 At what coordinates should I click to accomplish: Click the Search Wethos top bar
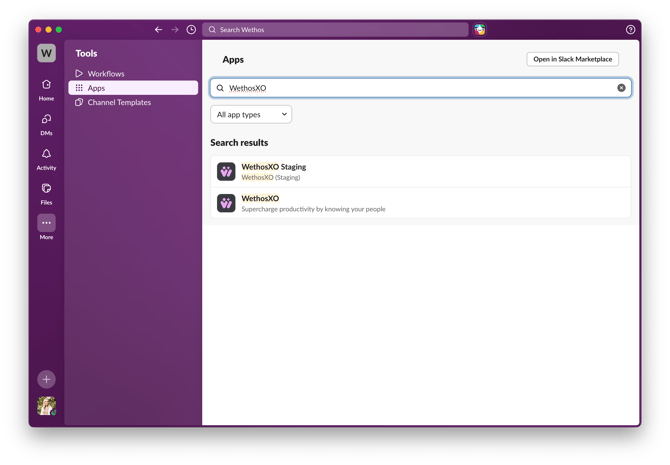click(335, 30)
